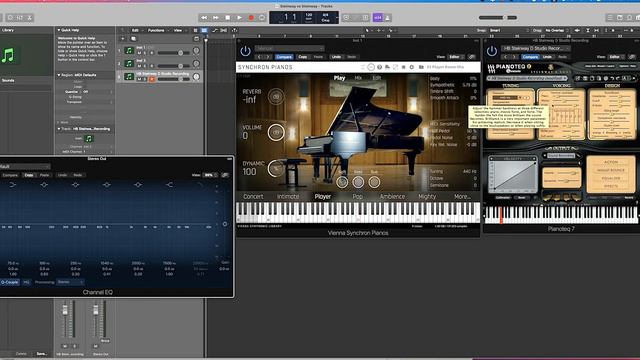
Task: Open the Functions menu in Tracks area
Action: pos(156,30)
